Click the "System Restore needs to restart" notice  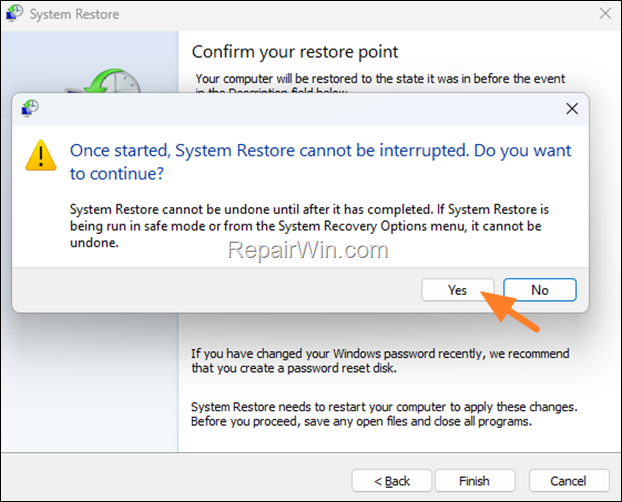pos(384,414)
